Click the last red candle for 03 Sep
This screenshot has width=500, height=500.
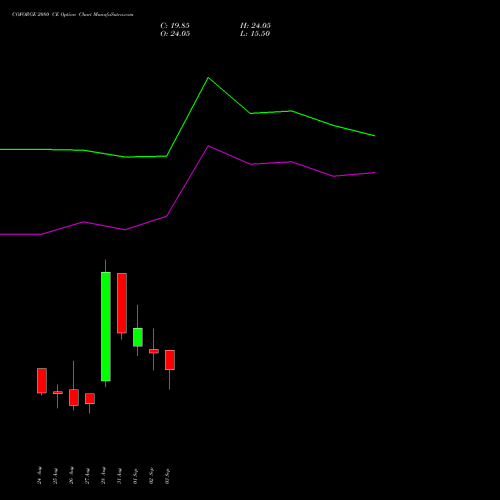(x=170, y=360)
